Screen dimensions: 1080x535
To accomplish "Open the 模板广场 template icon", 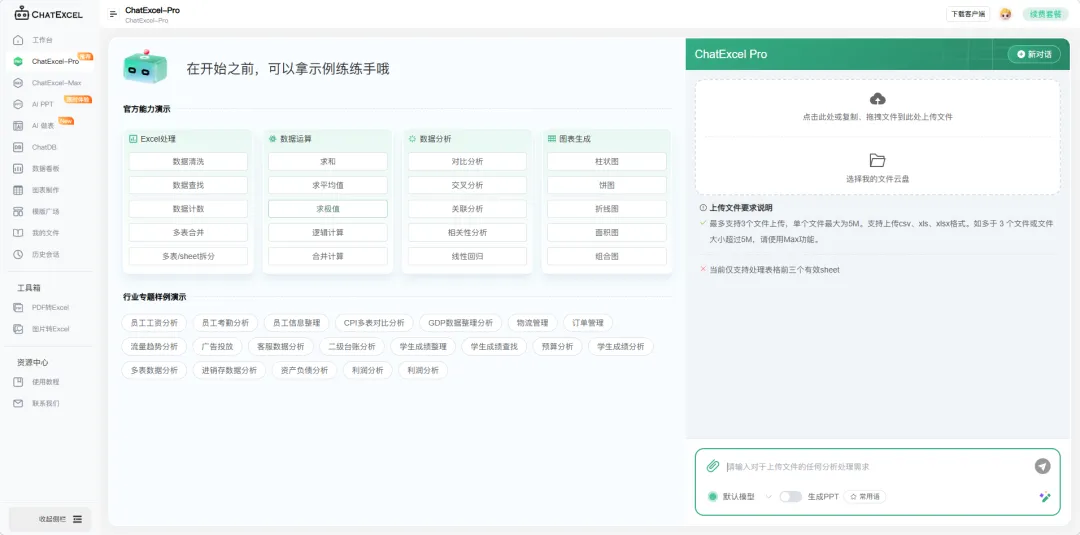I will 19,211.
